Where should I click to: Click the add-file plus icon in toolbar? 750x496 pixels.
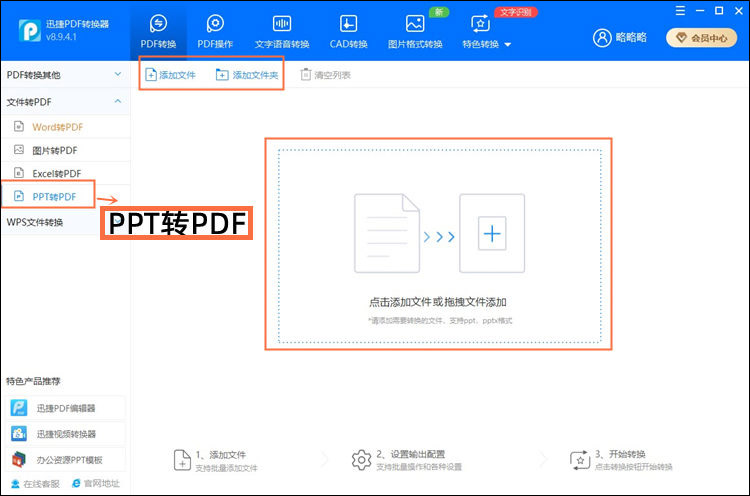pos(151,75)
